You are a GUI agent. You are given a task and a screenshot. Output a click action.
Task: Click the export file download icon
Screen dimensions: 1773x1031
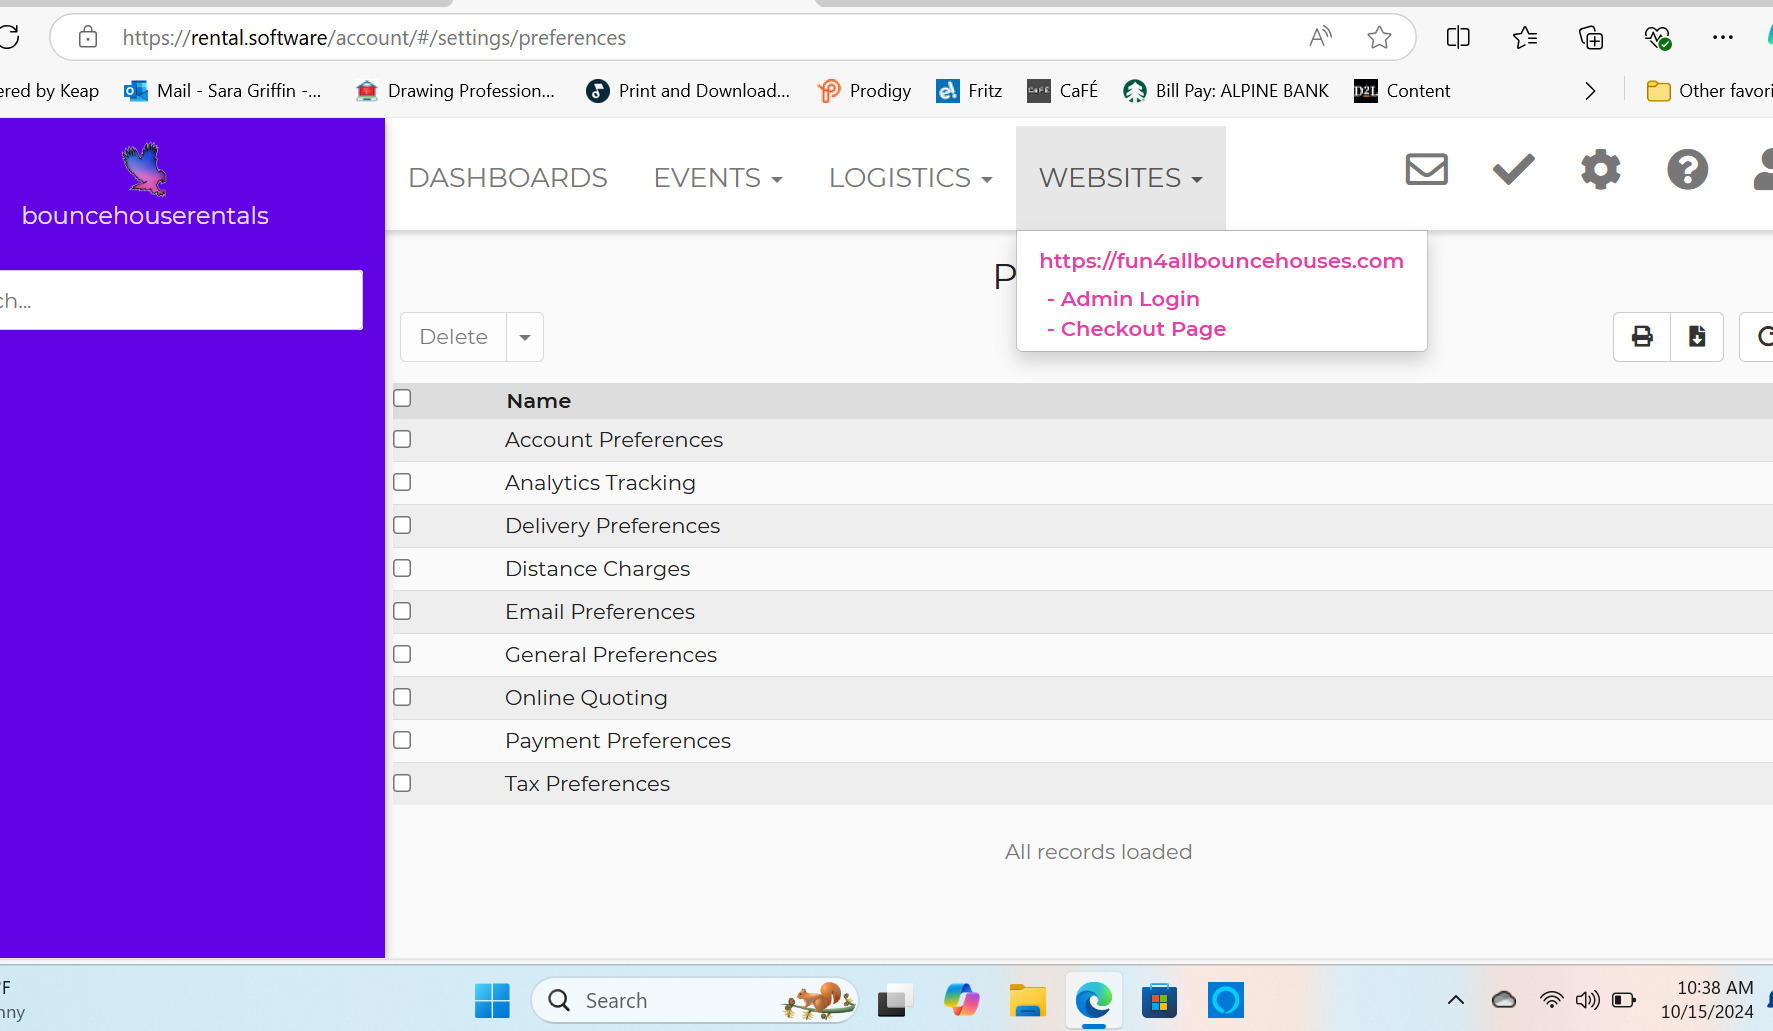(1697, 337)
